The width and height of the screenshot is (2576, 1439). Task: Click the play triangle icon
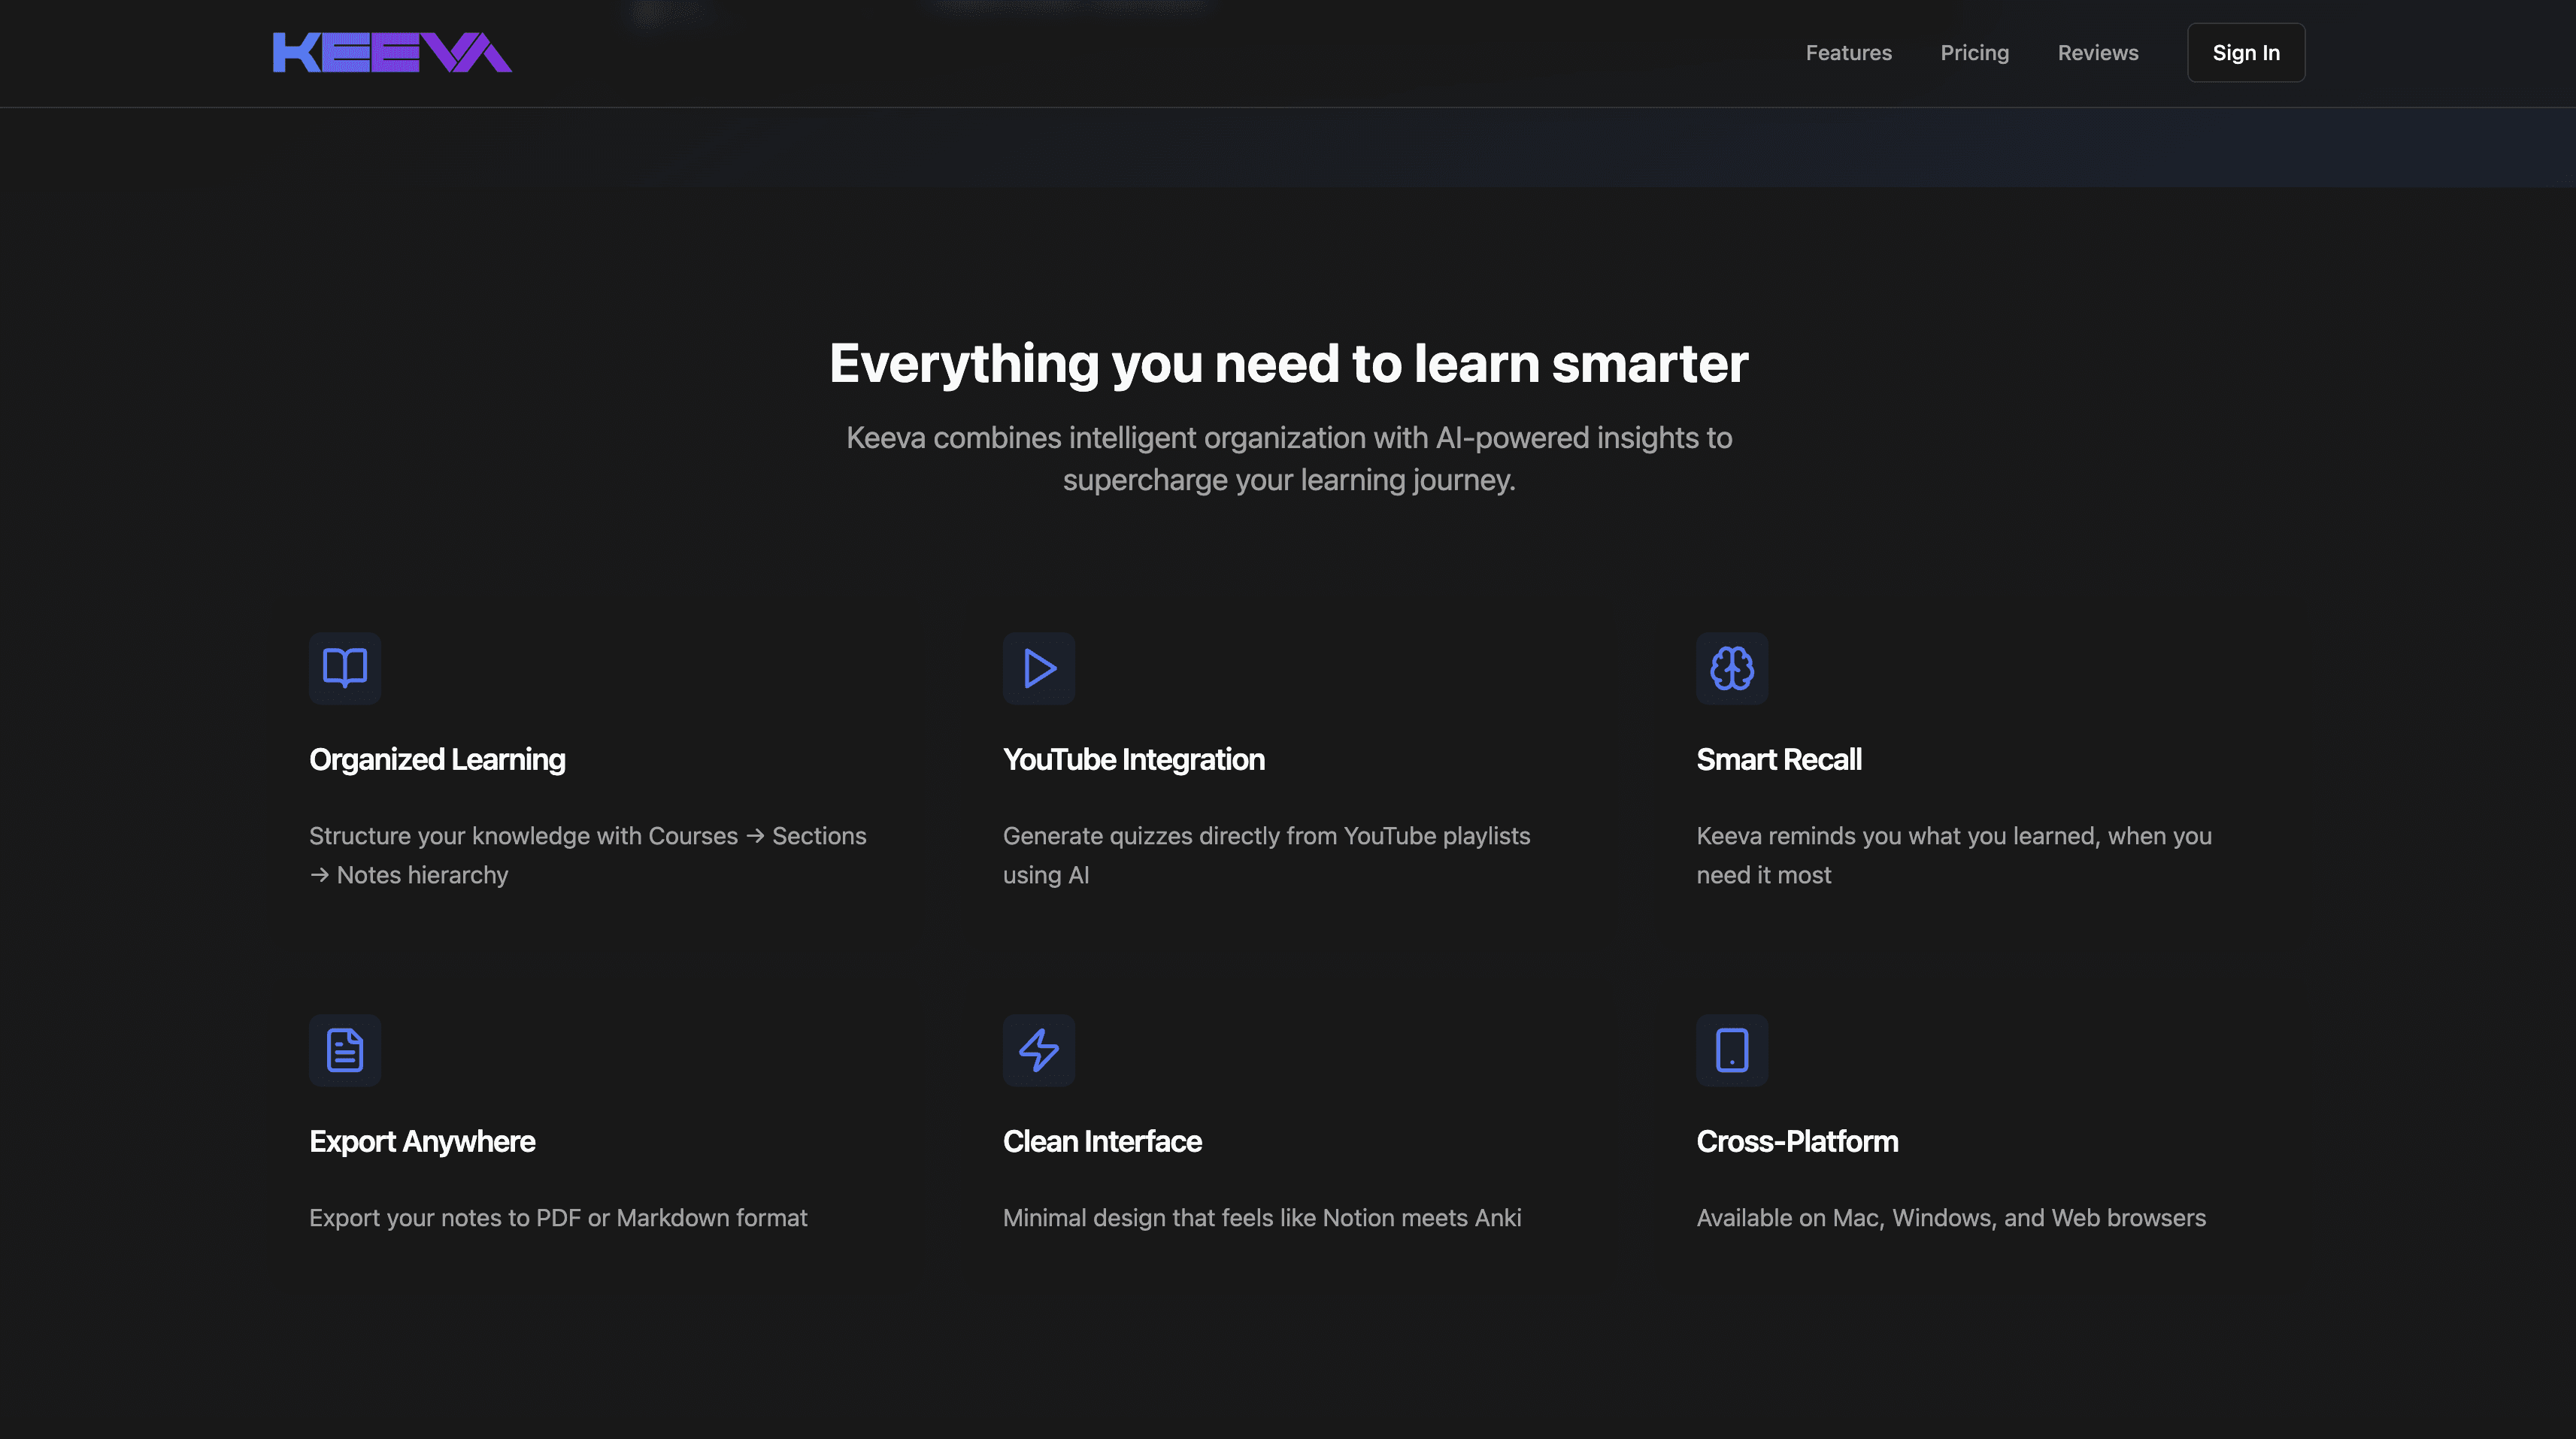click(x=1039, y=668)
